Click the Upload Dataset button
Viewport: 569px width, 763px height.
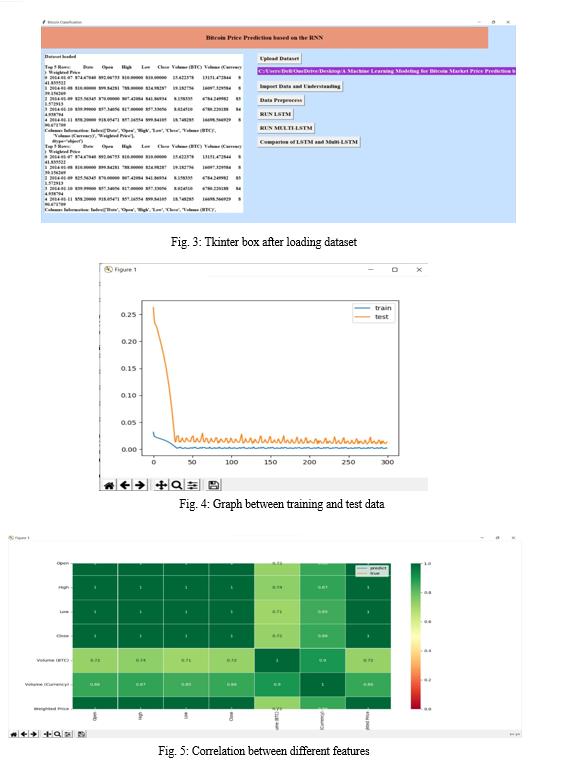tap(279, 58)
